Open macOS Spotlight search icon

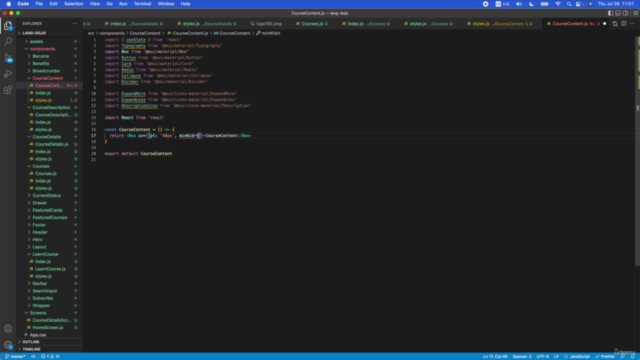coord(569,4)
